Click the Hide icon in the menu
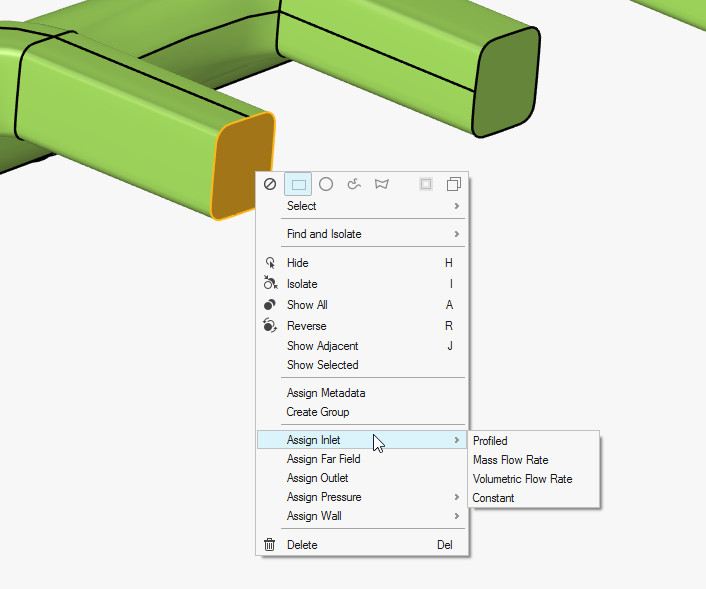This screenshot has height=589, width=706. tap(270, 263)
